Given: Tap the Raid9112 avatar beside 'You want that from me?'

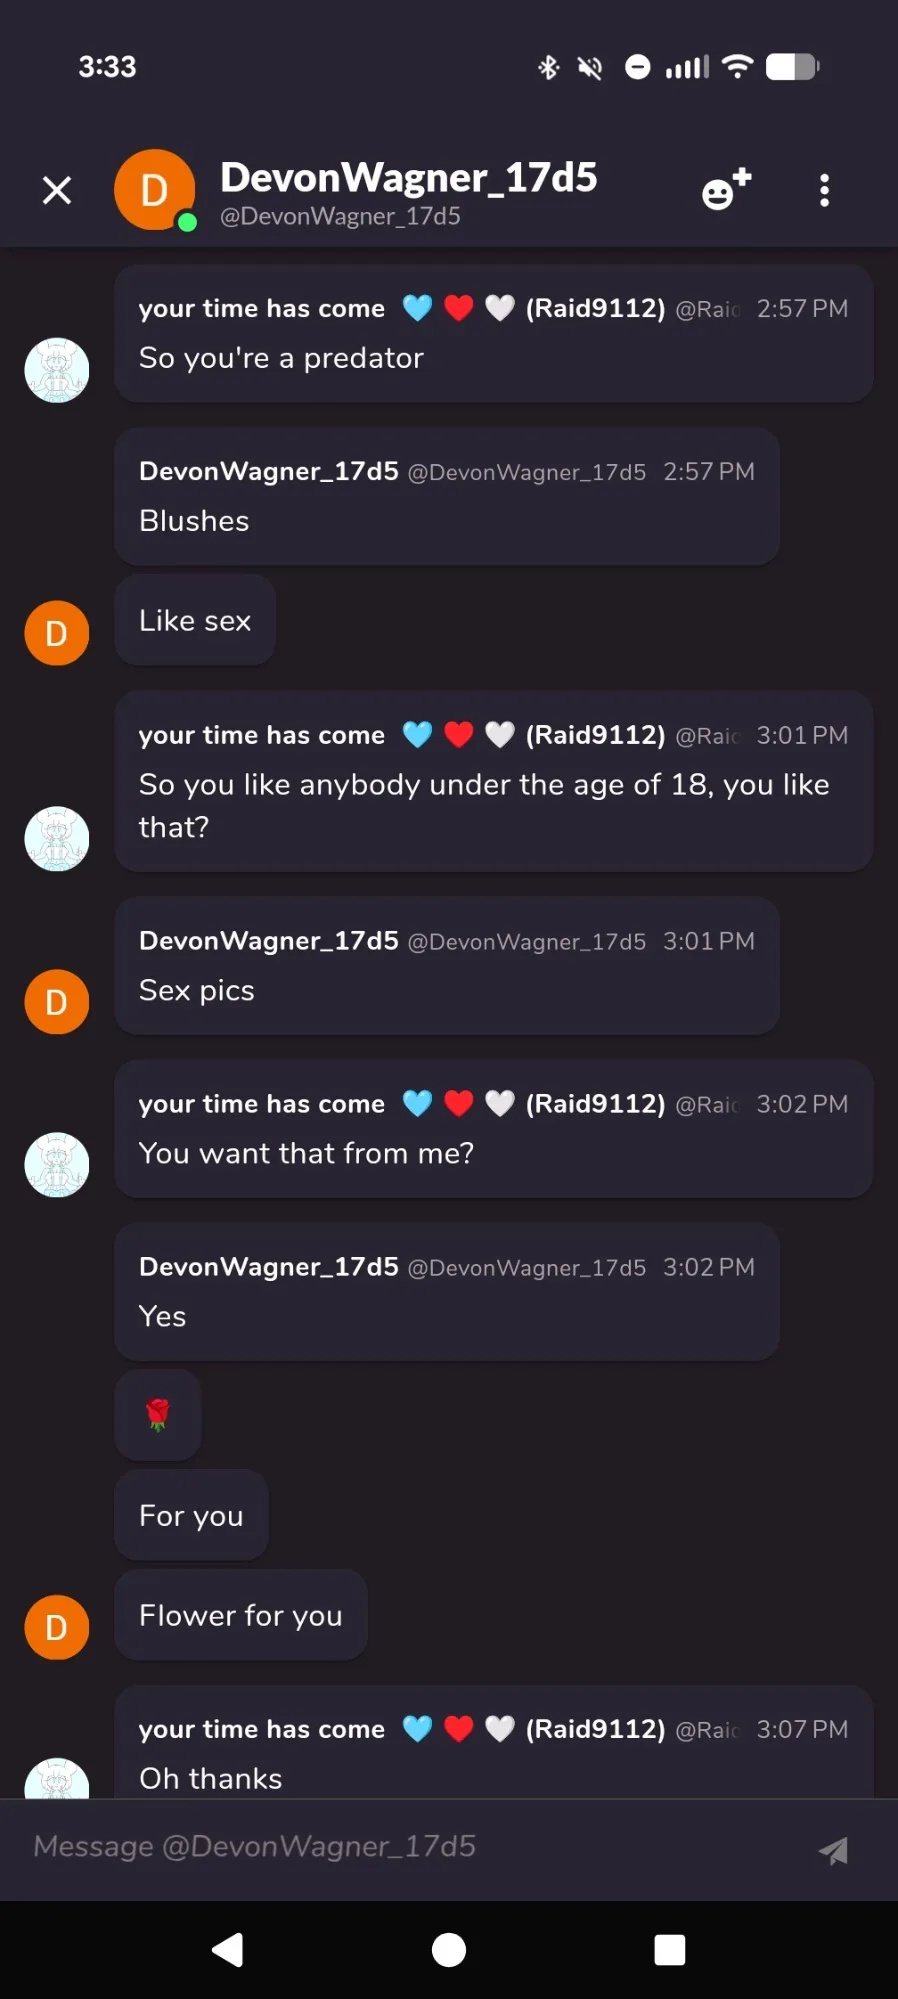Looking at the screenshot, I should click(57, 1165).
